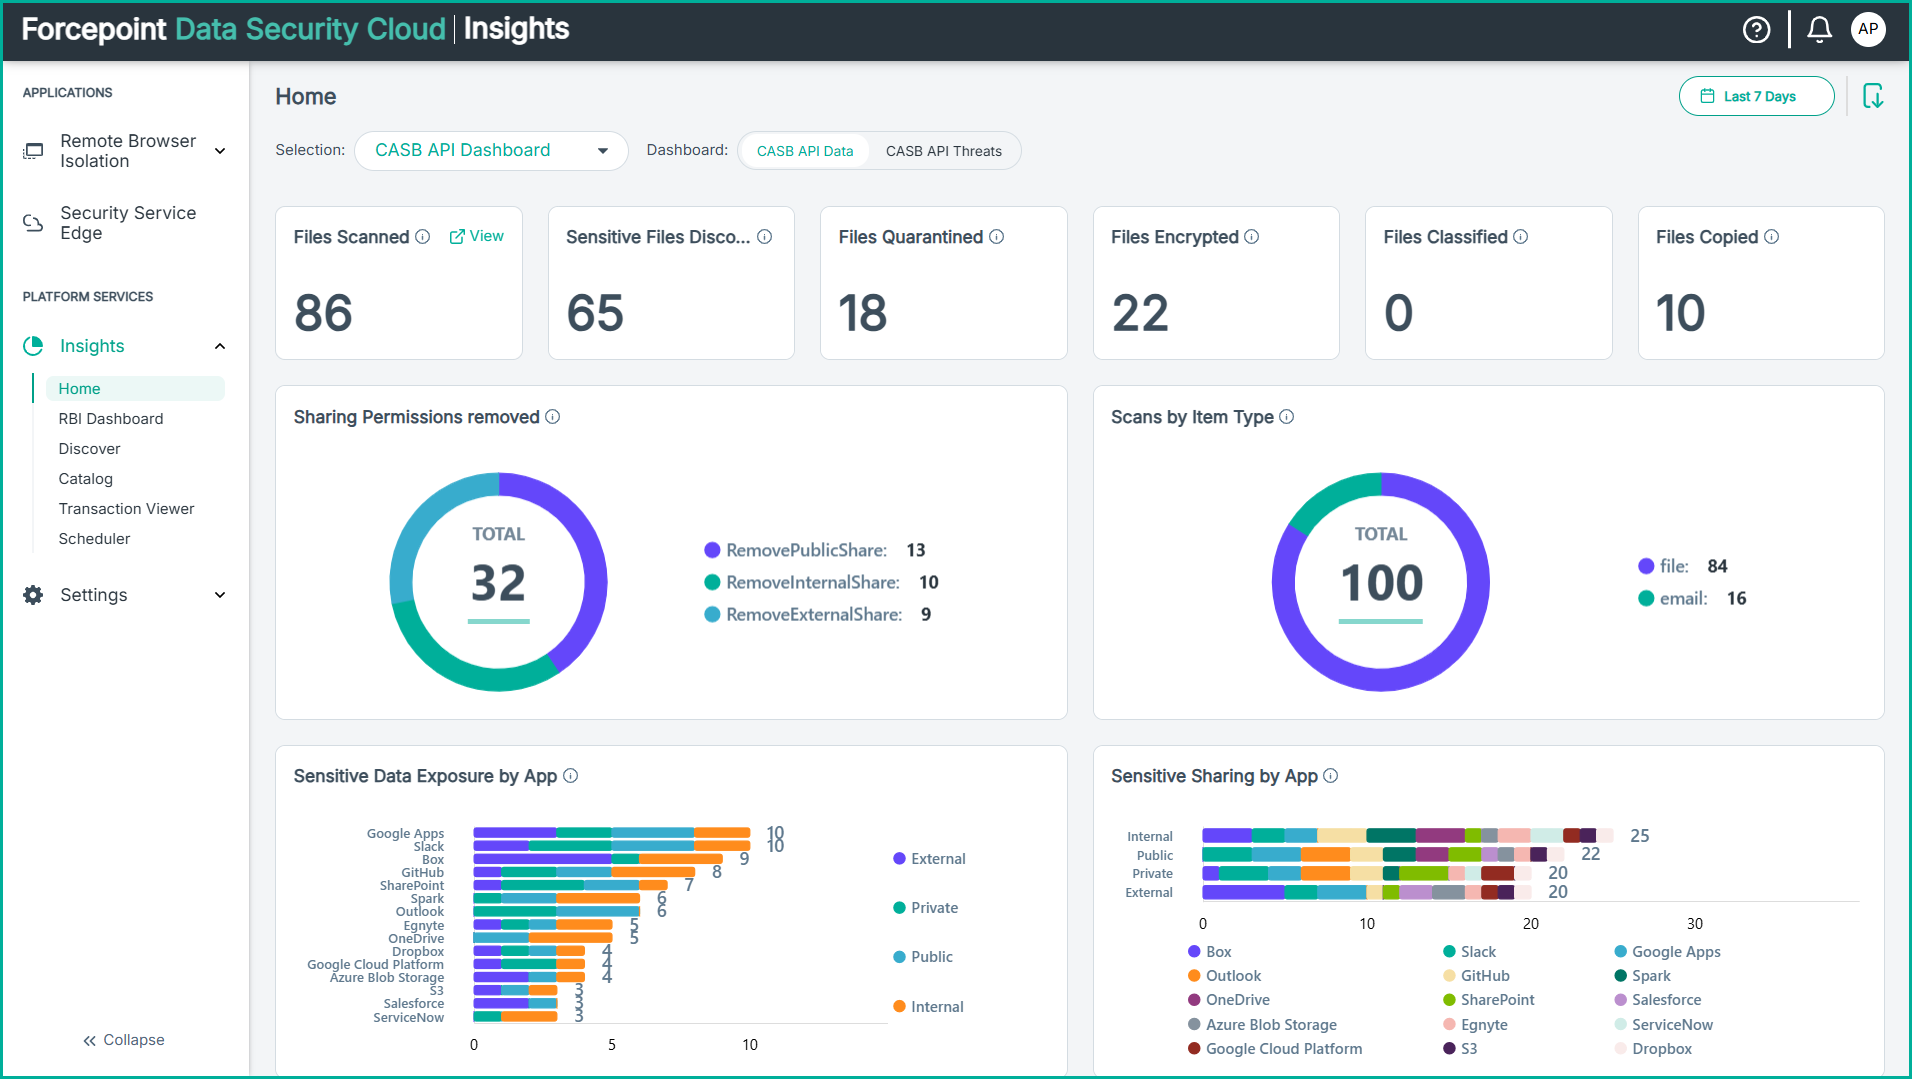Click the Security Service Edge cloud icon
The height and width of the screenshot is (1079, 1912).
pyautogui.click(x=33, y=223)
